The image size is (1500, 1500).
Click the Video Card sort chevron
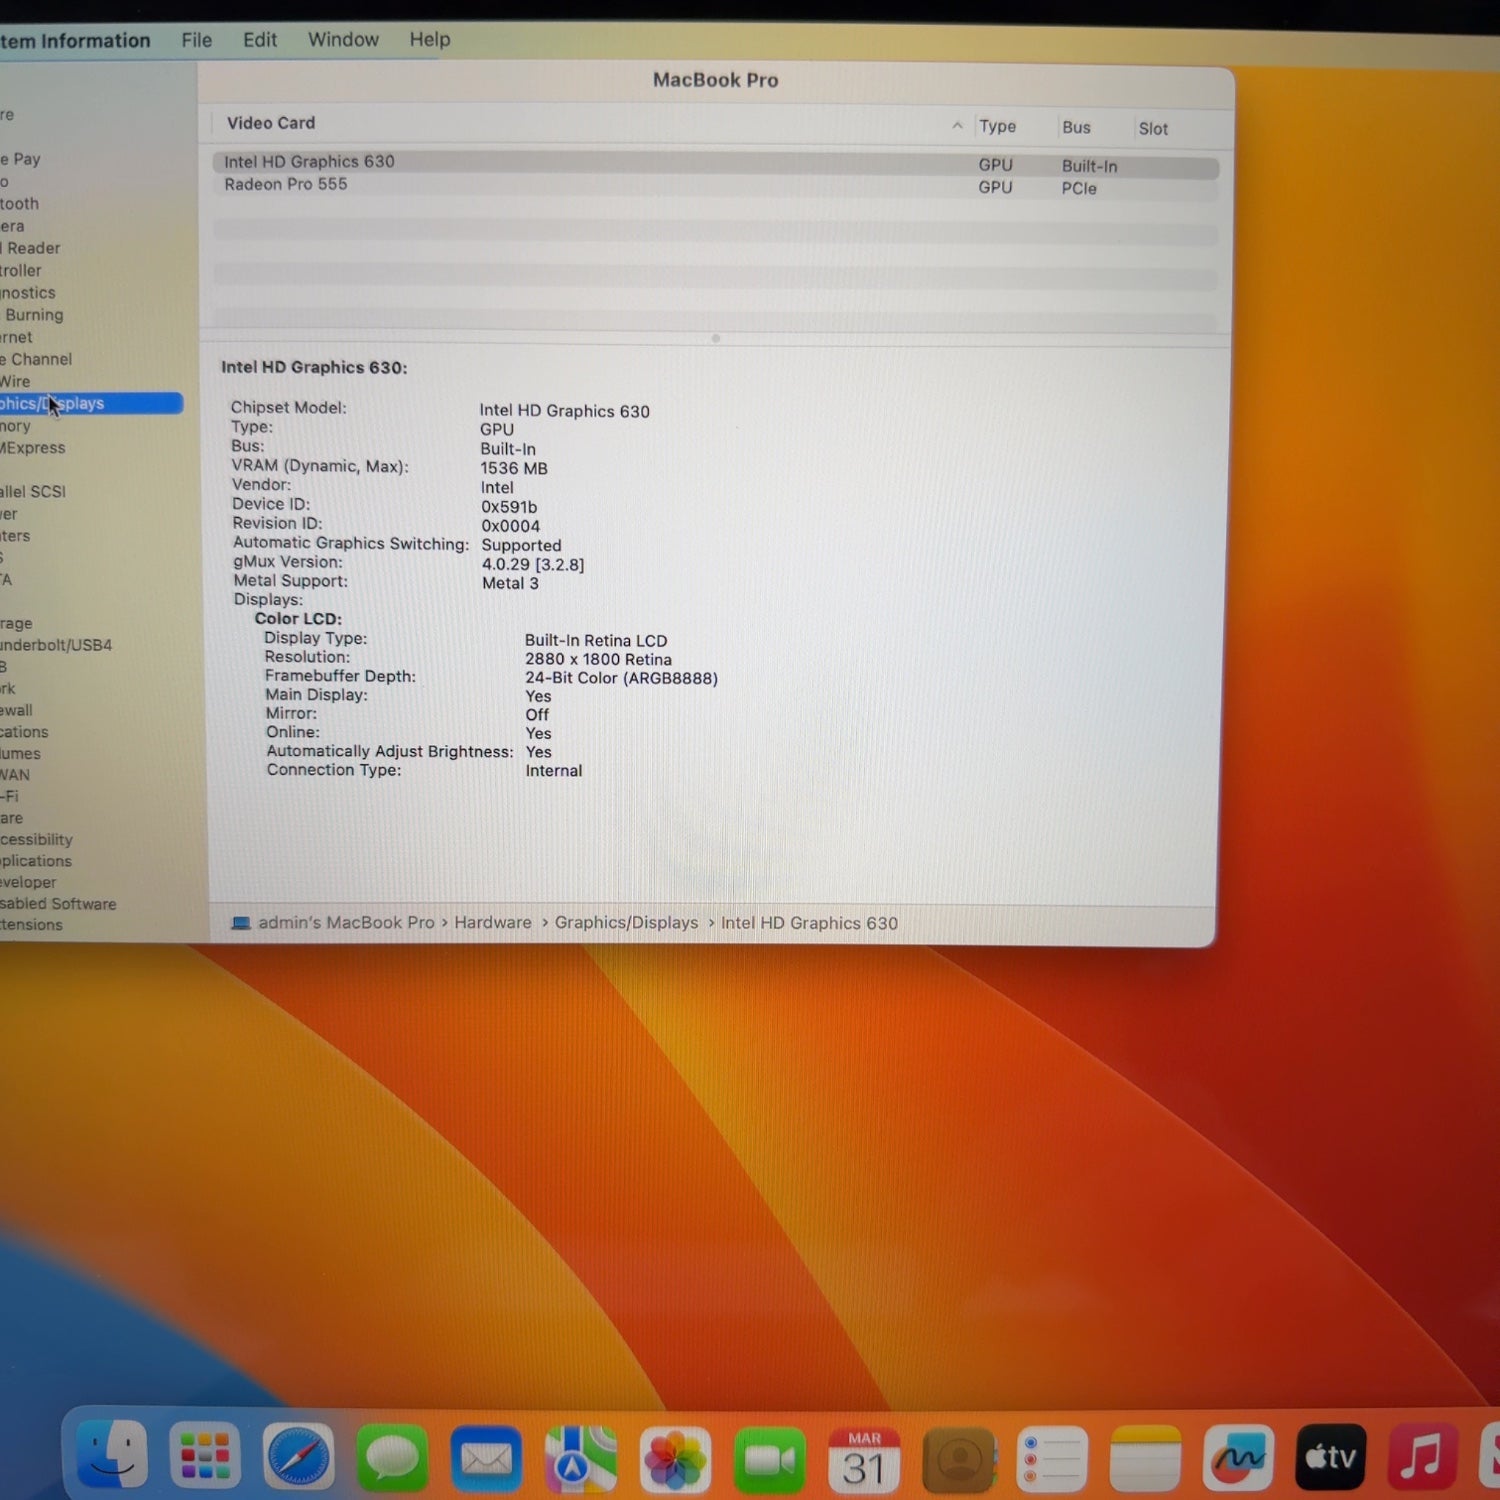(x=957, y=126)
